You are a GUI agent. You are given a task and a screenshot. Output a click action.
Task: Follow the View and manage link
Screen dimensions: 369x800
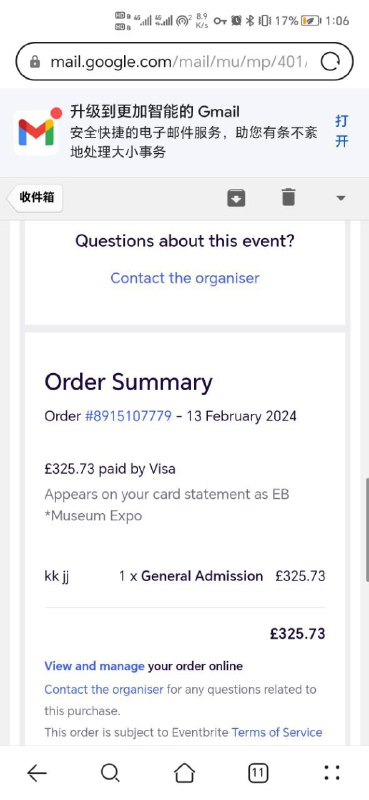pyautogui.click(x=94, y=666)
